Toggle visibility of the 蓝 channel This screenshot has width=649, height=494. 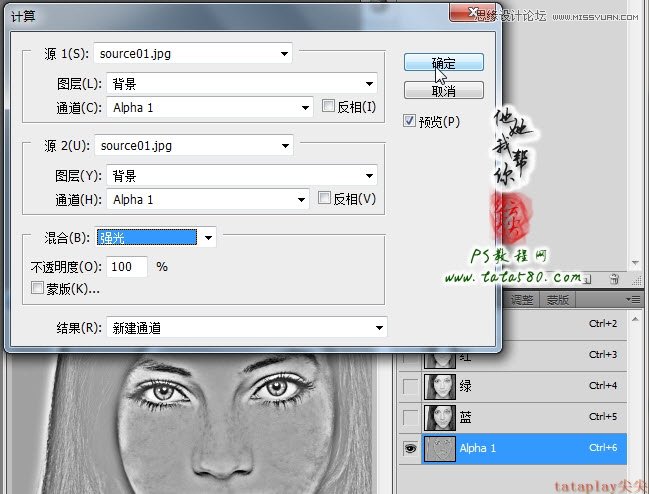410,418
